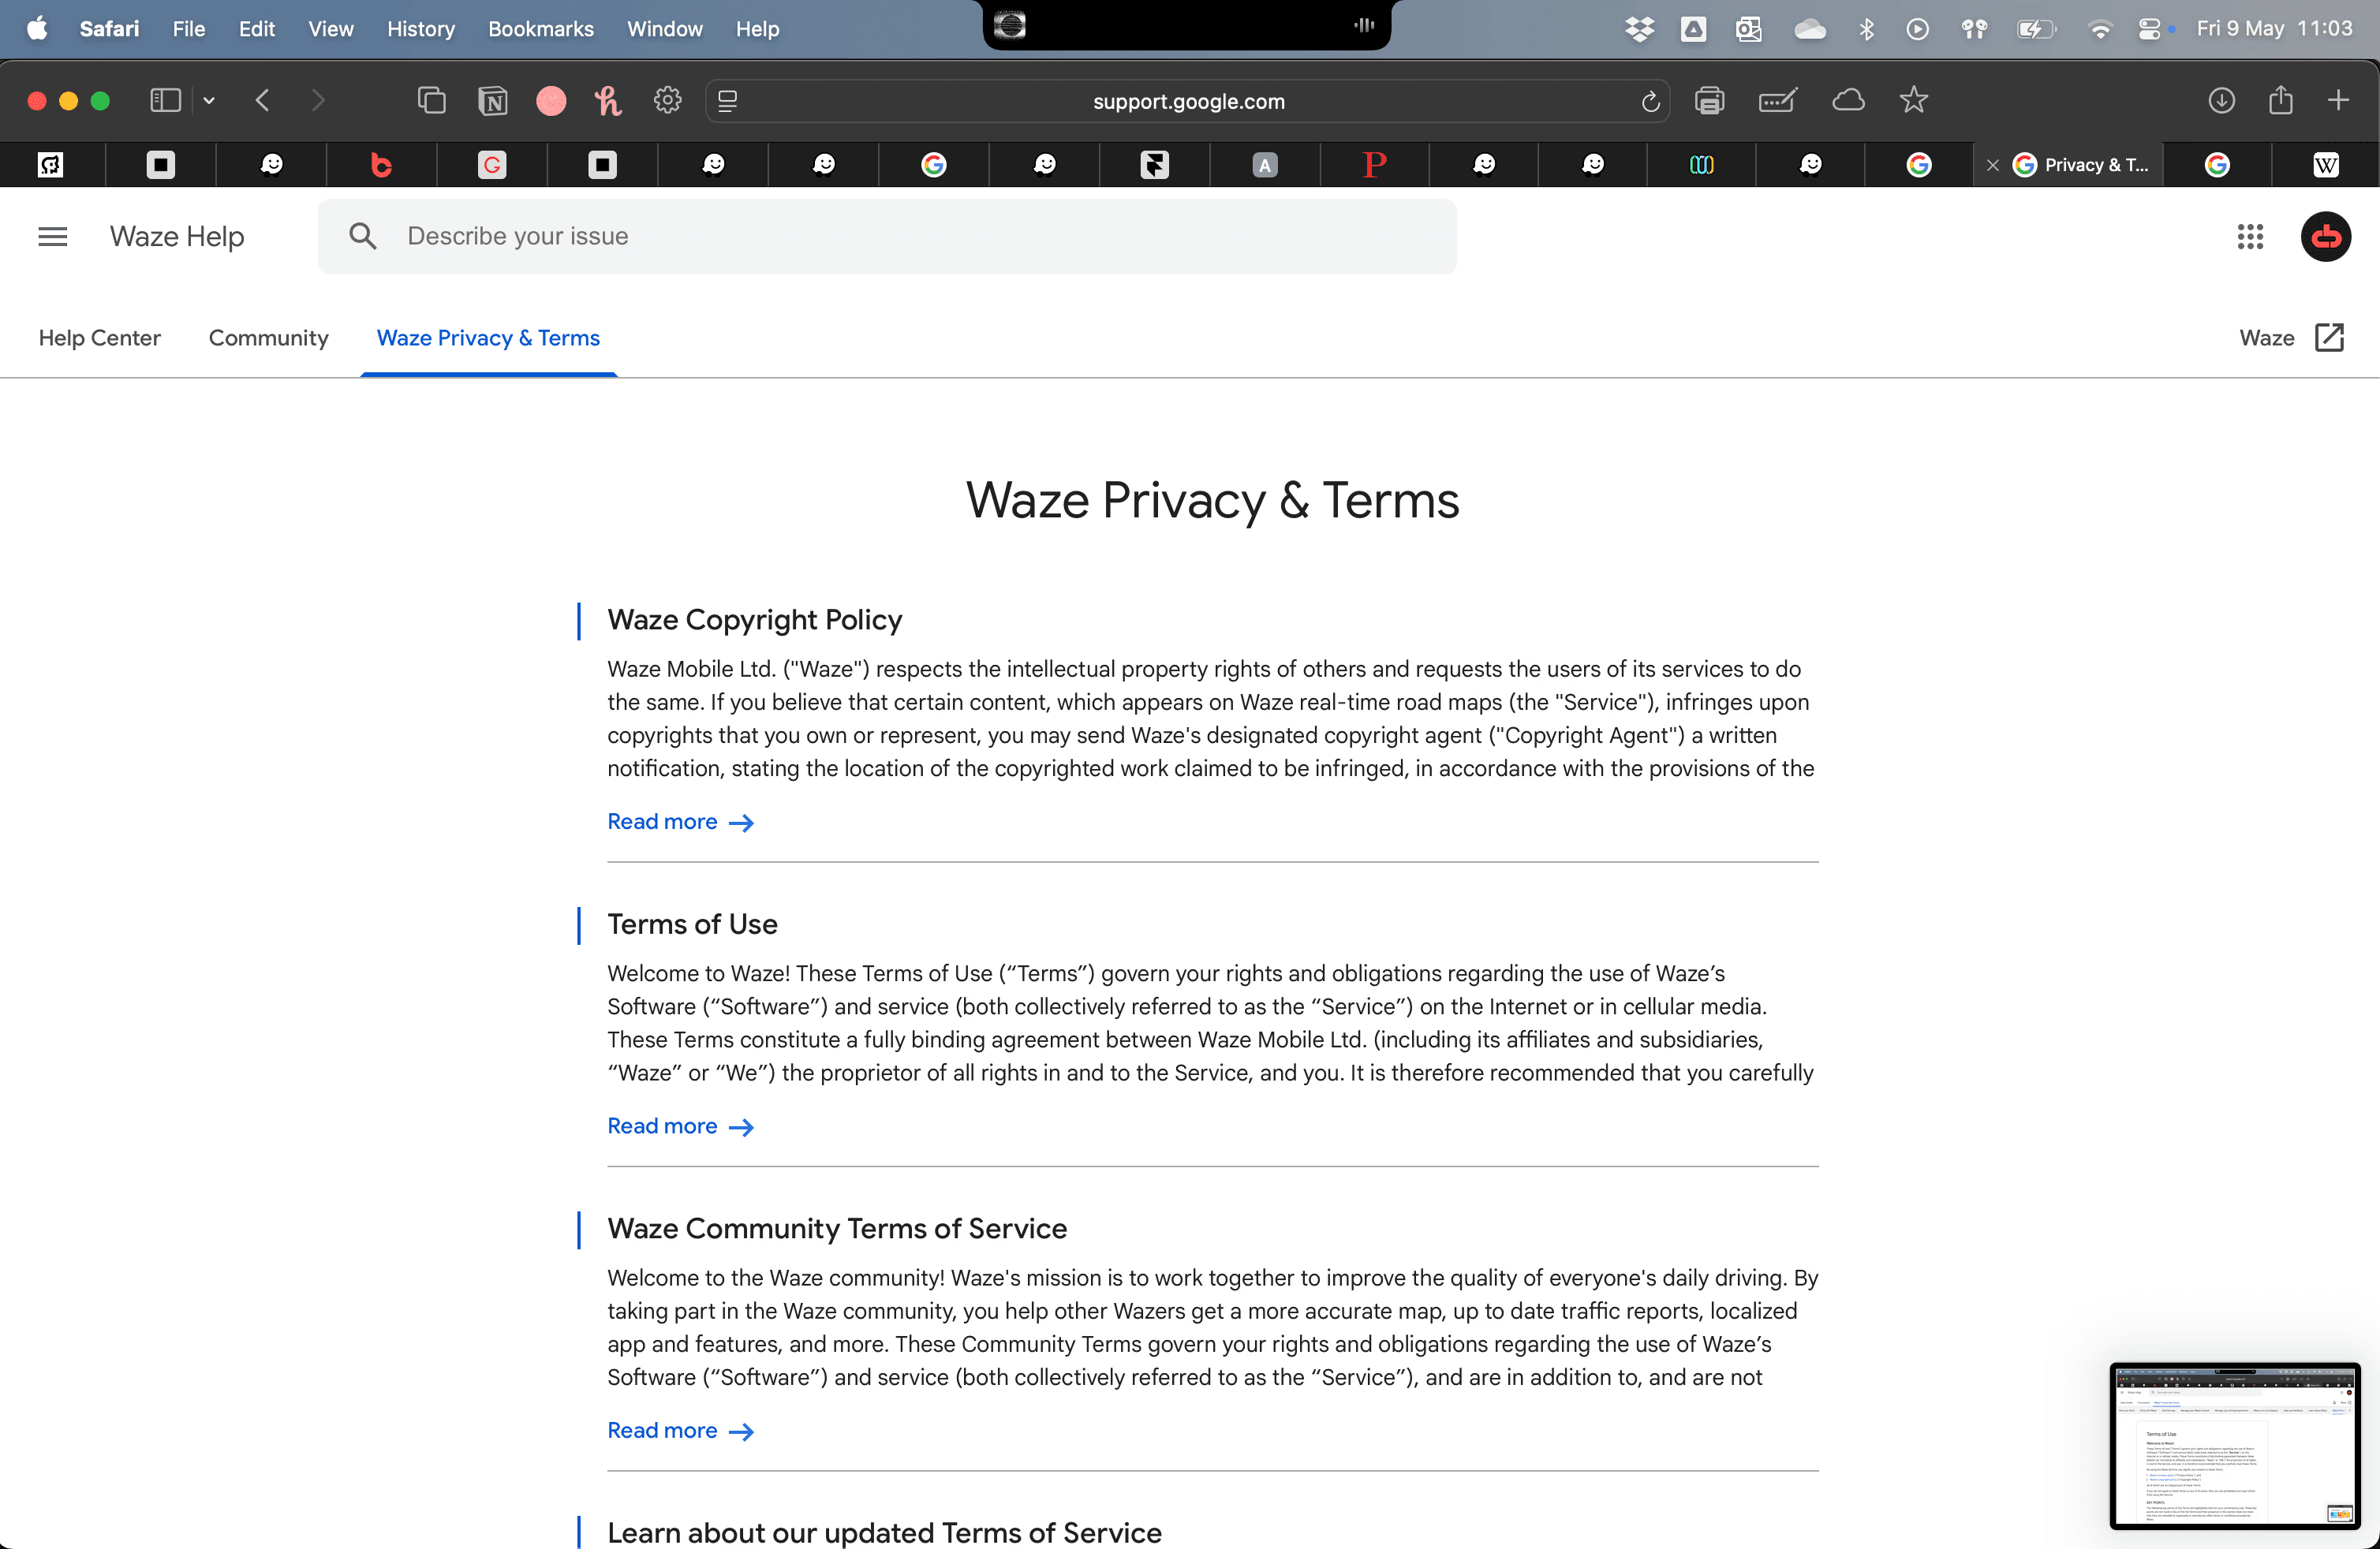Open the tab overview icon

(431, 101)
